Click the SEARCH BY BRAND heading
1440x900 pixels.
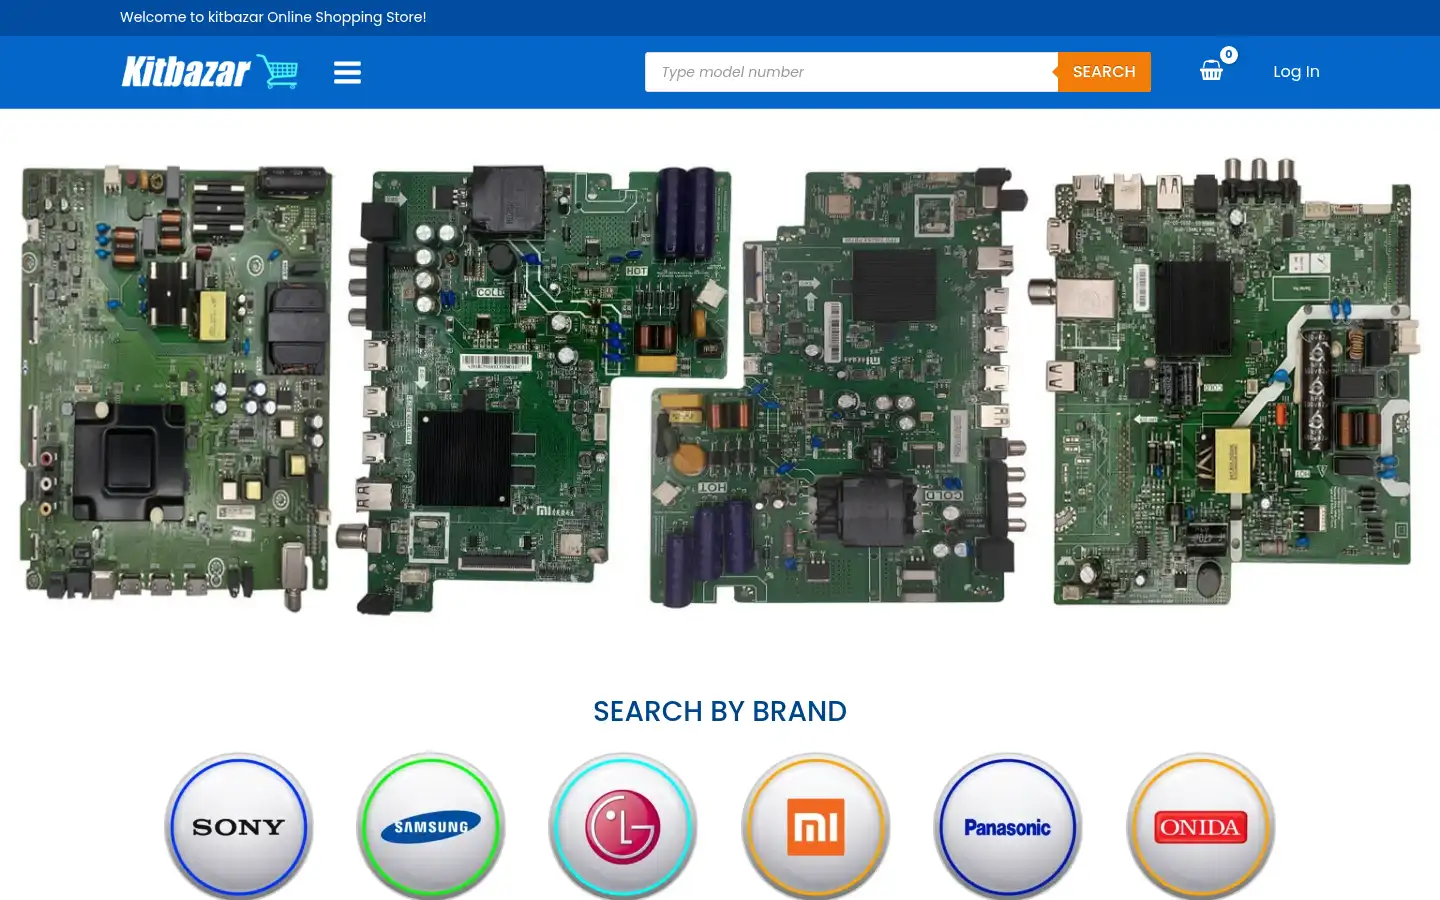tap(720, 711)
